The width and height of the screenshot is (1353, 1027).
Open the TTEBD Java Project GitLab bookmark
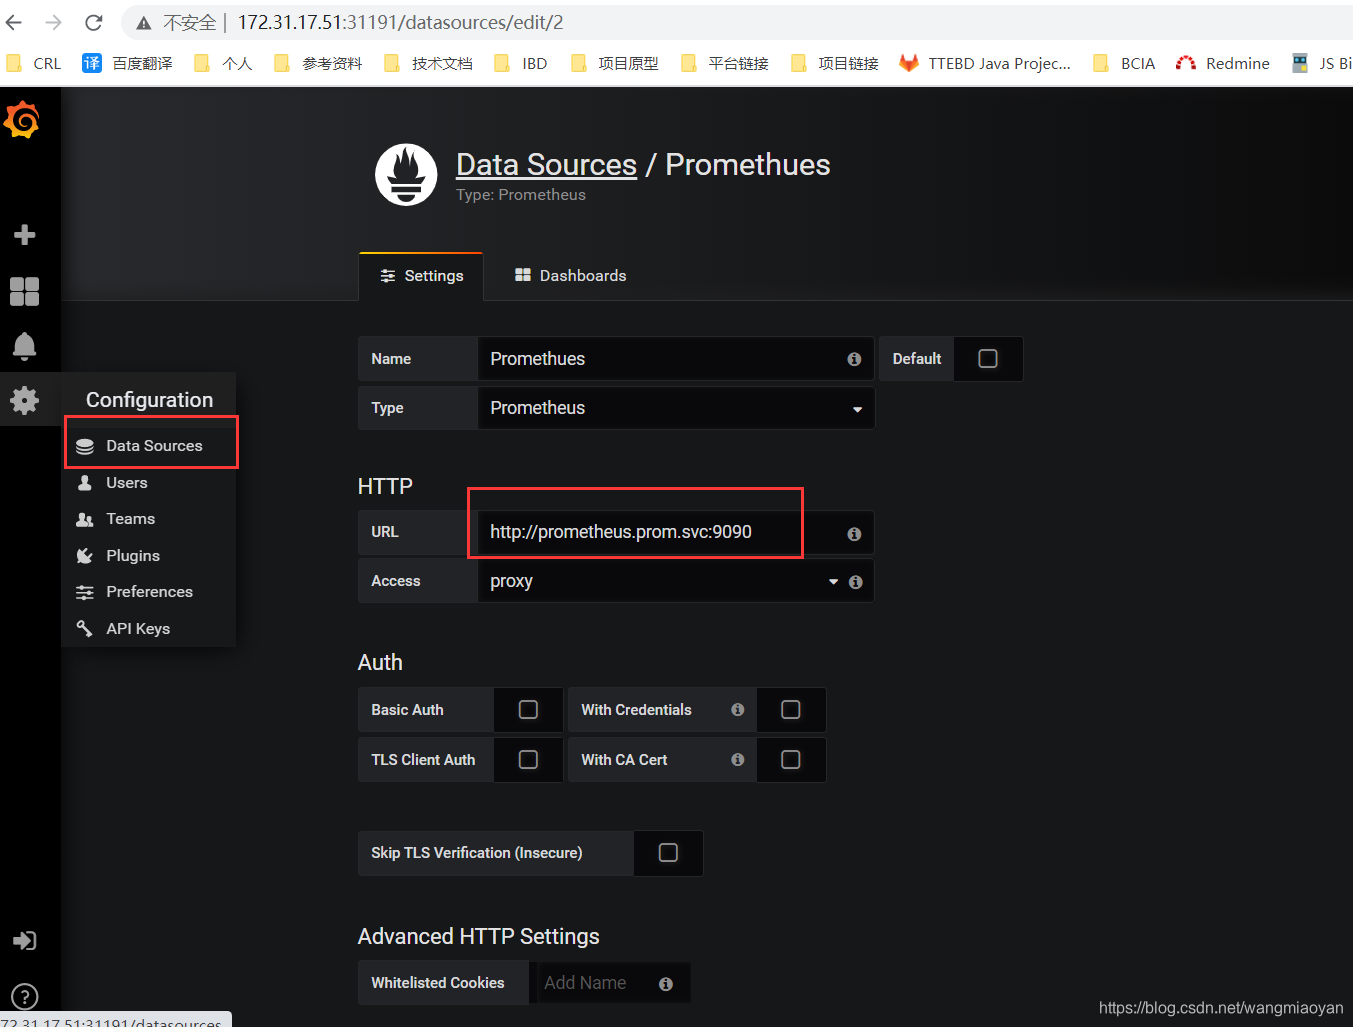coord(984,63)
